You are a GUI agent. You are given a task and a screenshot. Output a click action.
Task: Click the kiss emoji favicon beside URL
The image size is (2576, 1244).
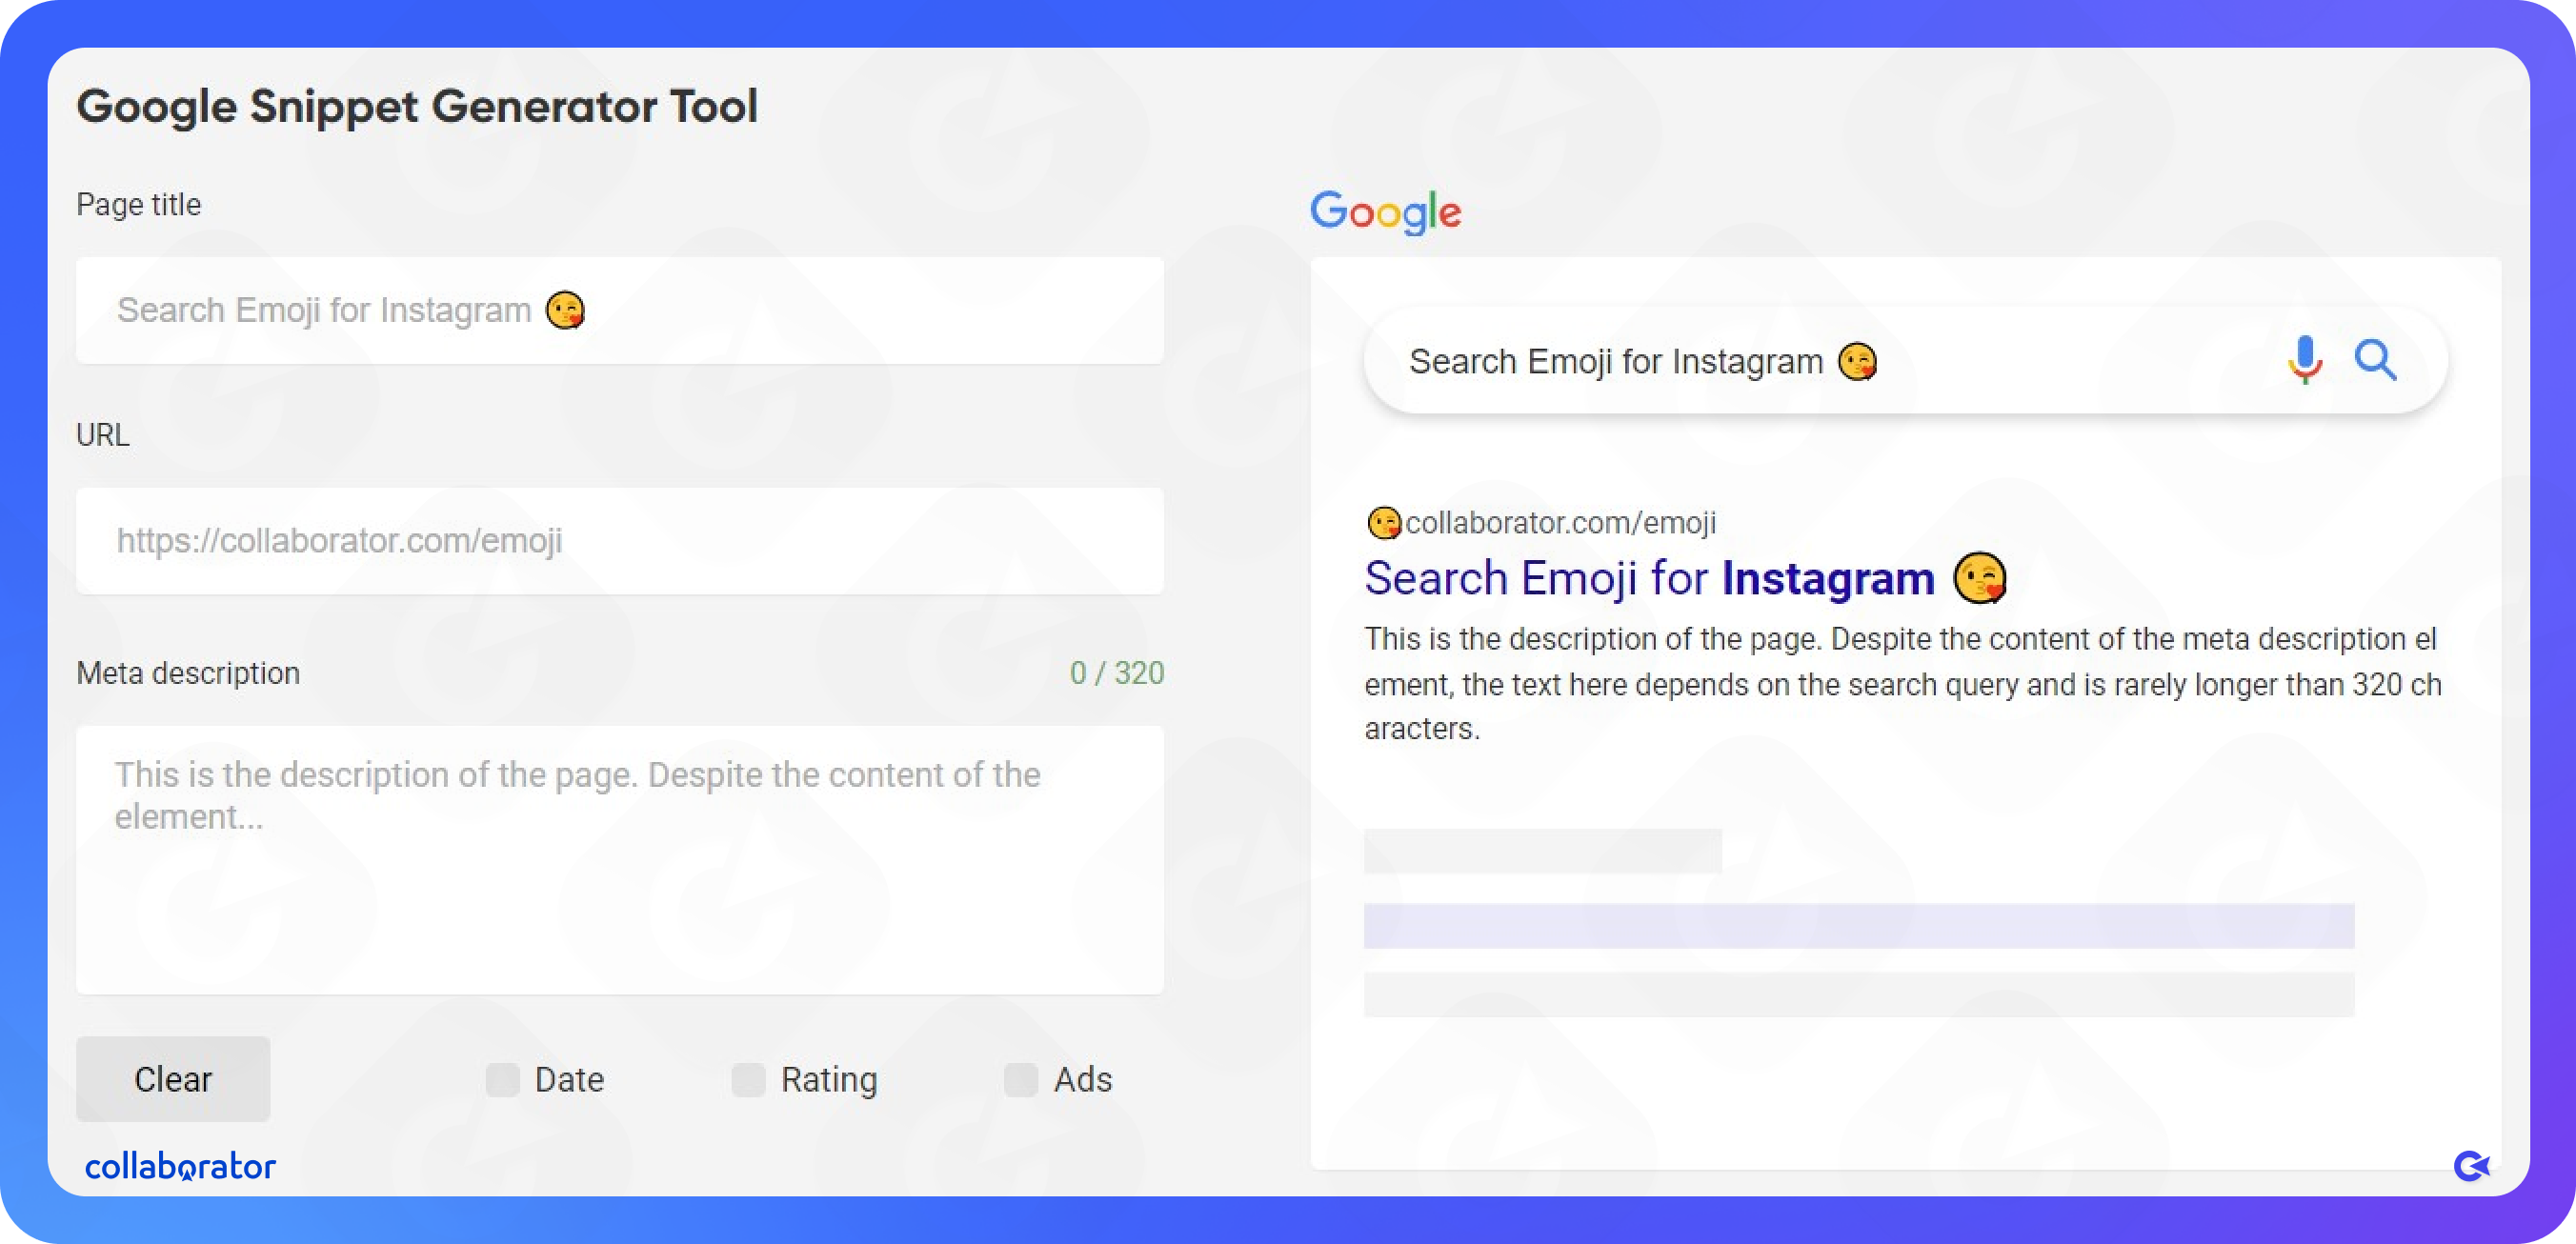(1384, 522)
